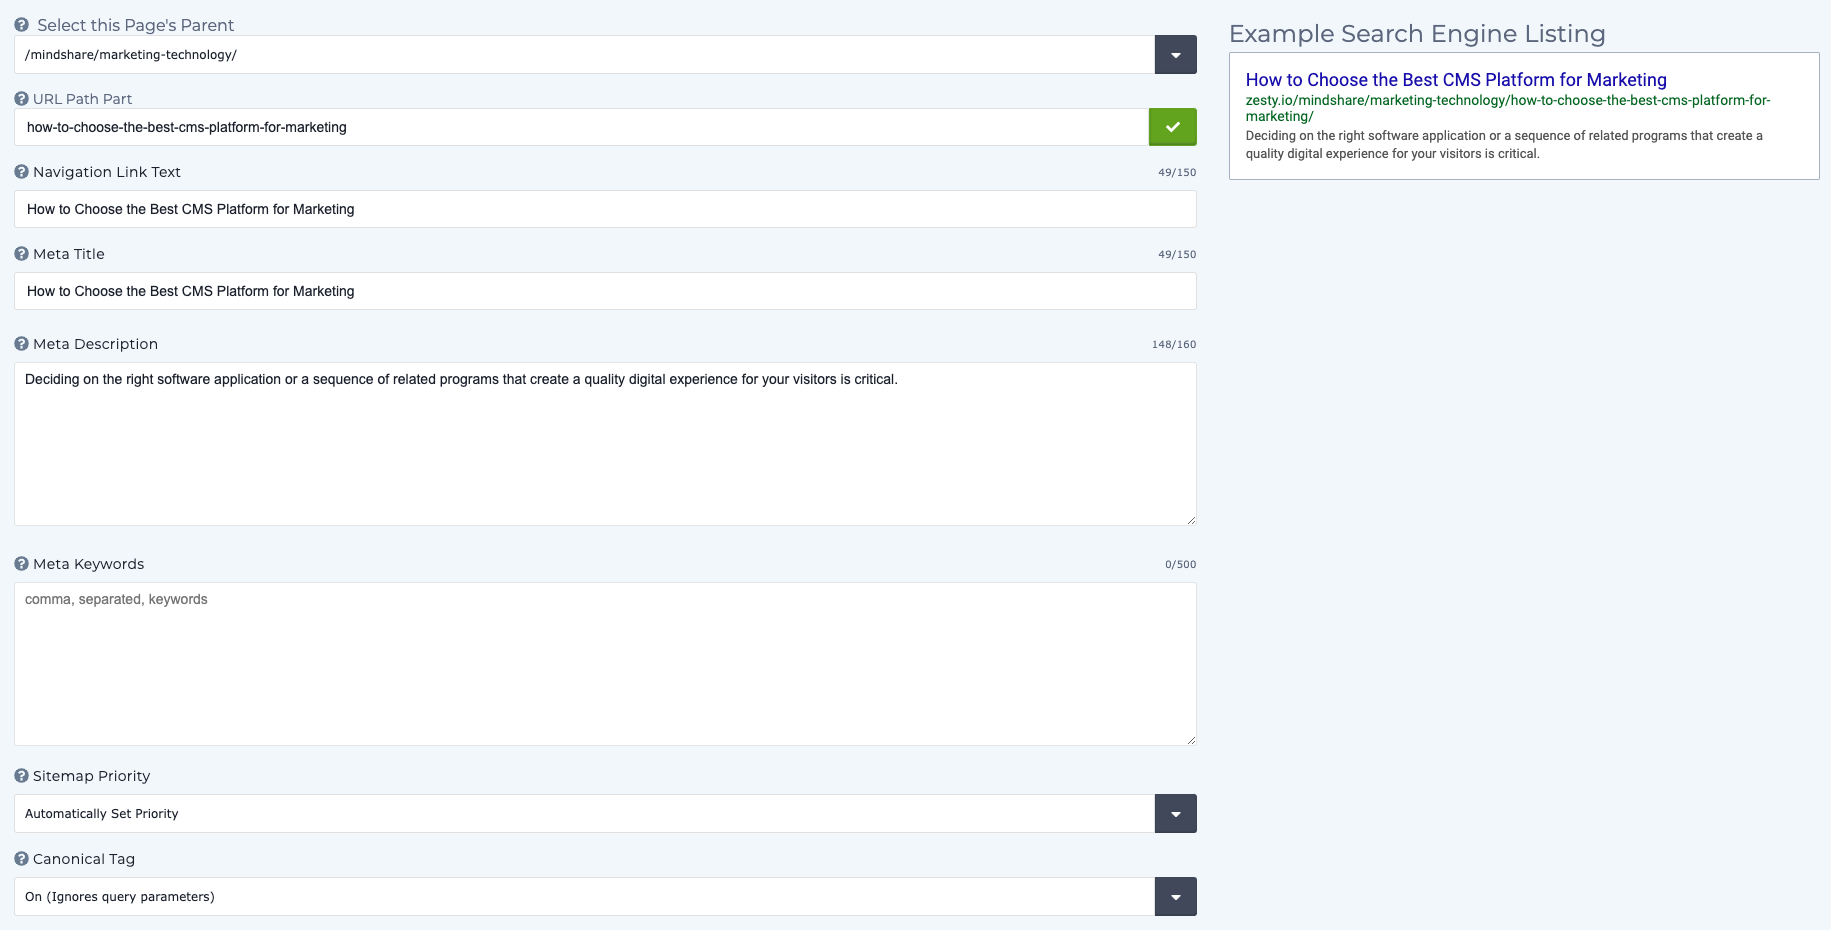The height and width of the screenshot is (930, 1831).
Task: Click help icon next to Meta Keywords
Action: (21, 564)
